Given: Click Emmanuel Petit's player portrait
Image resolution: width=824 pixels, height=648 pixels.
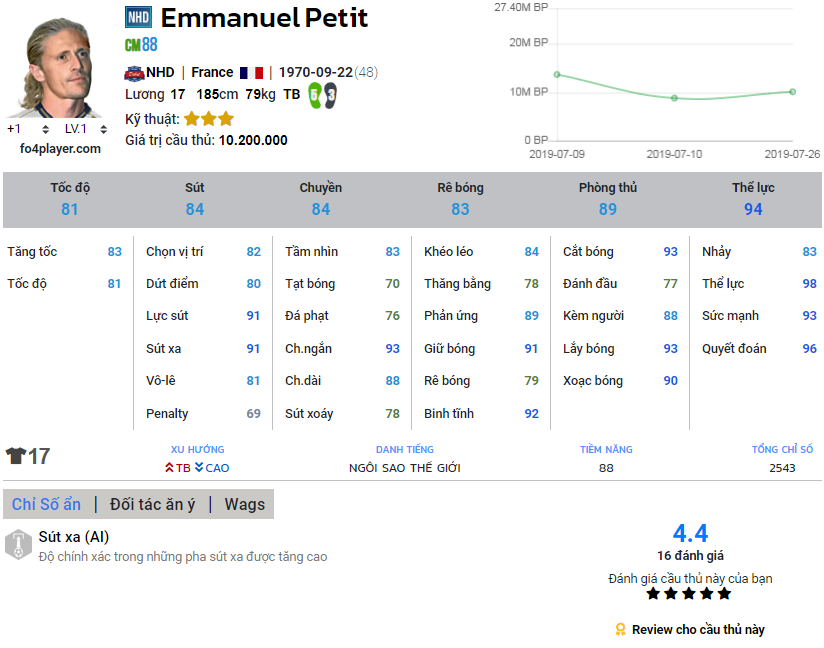Looking at the screenshot, I should (56, 66).
